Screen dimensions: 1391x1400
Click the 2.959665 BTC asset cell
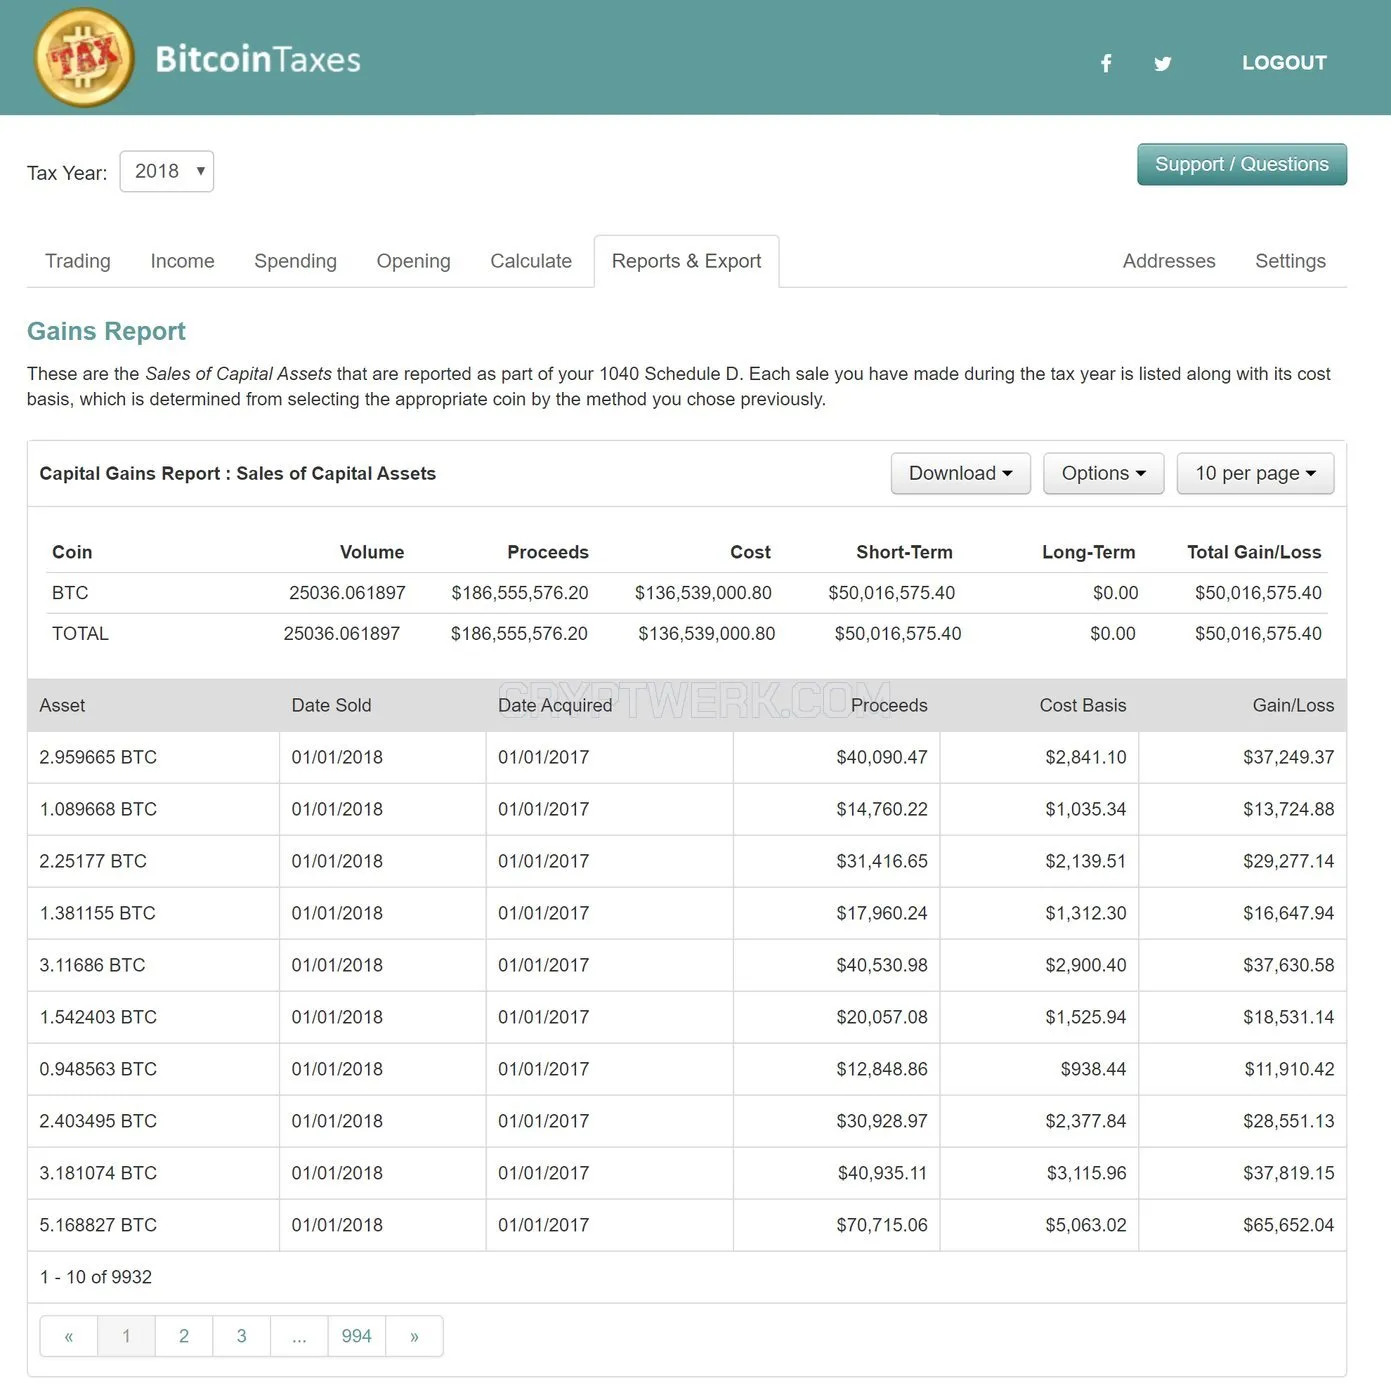(x=98, y=757)
